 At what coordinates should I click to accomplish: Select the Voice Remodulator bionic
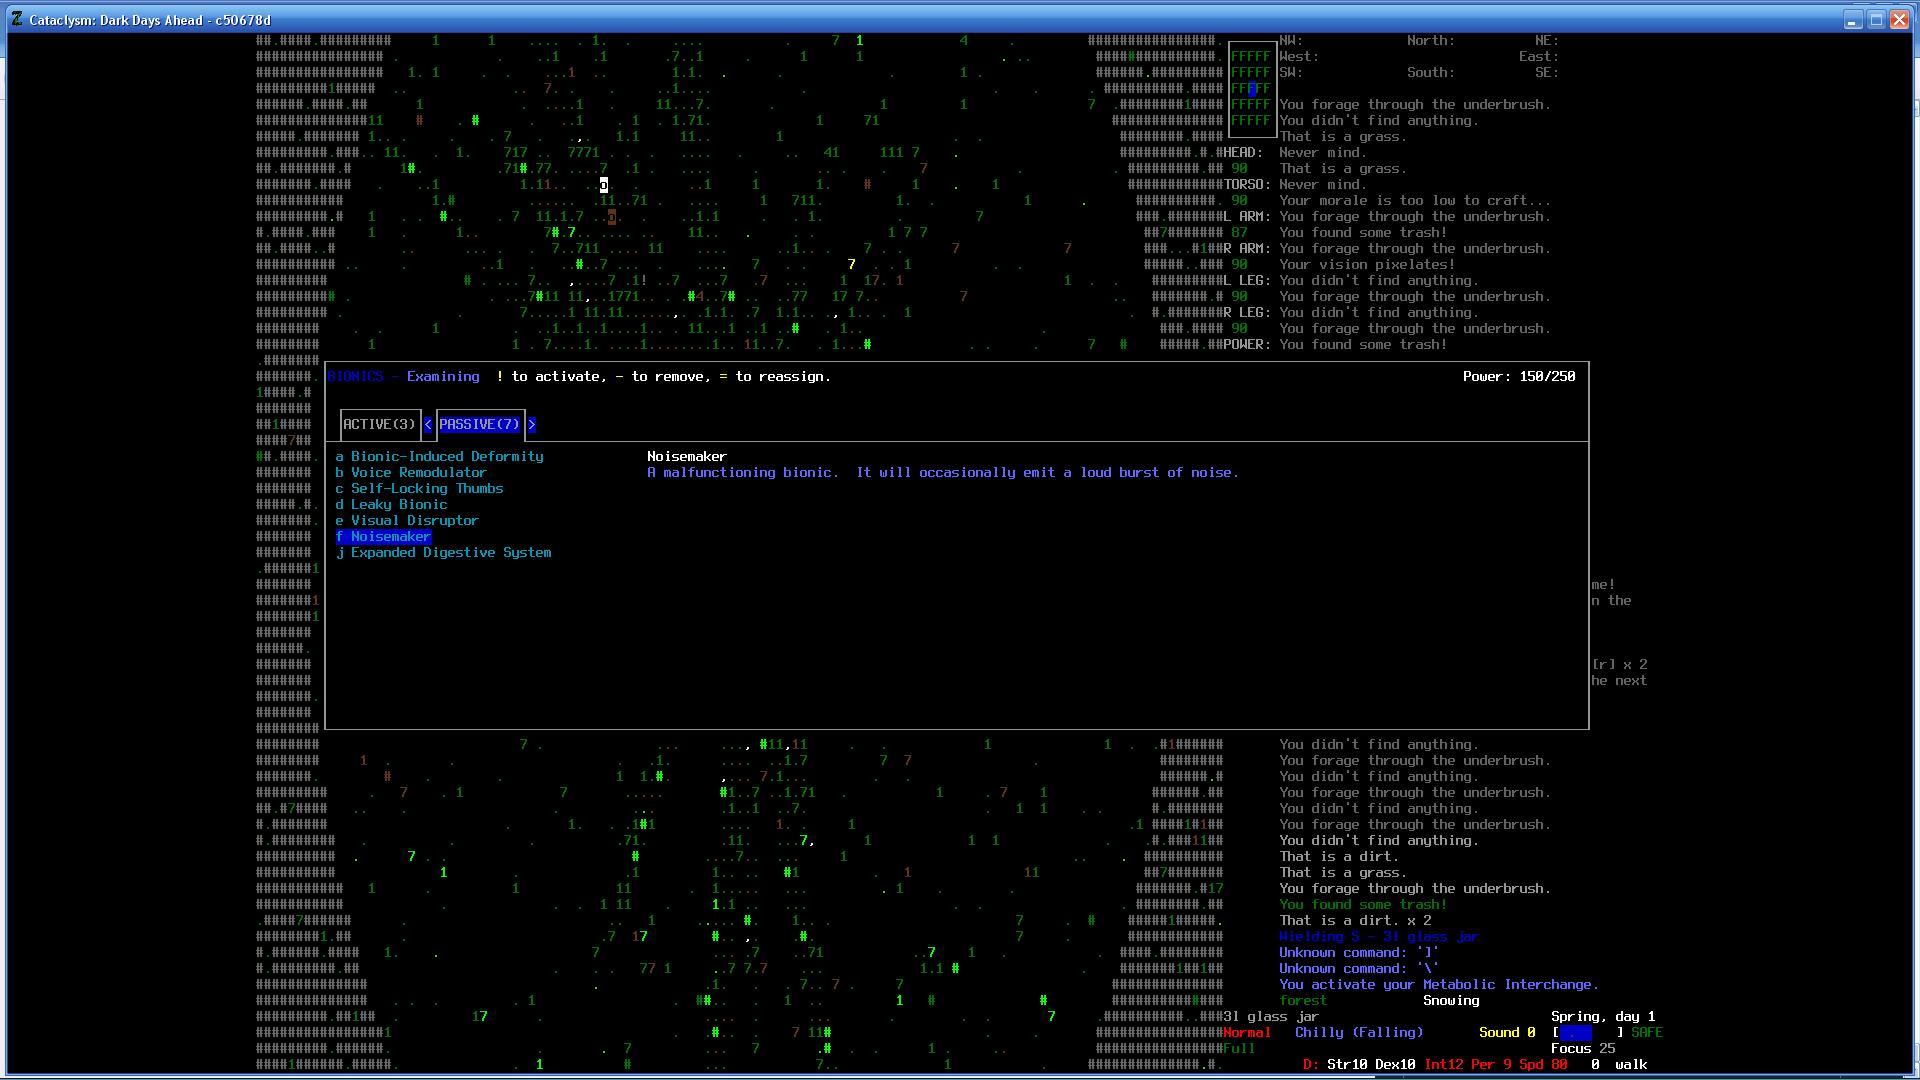418,473
